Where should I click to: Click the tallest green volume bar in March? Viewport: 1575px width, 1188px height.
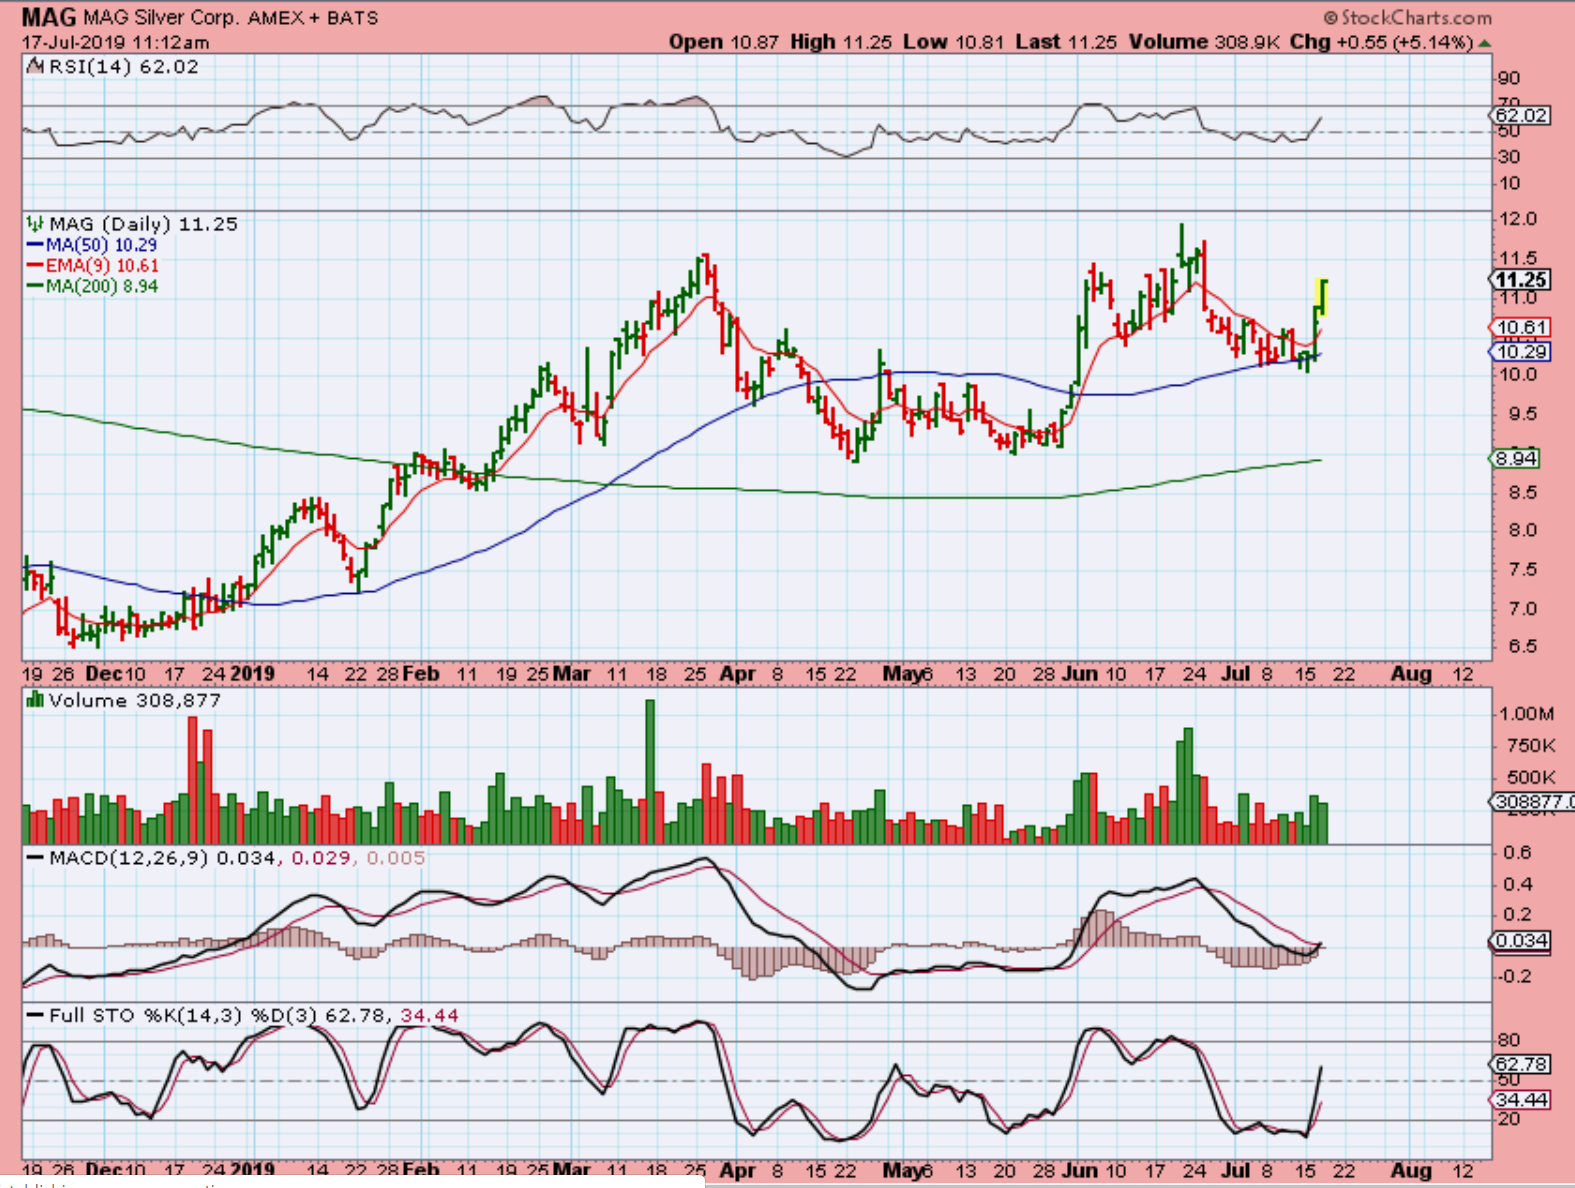coord(651,772)
